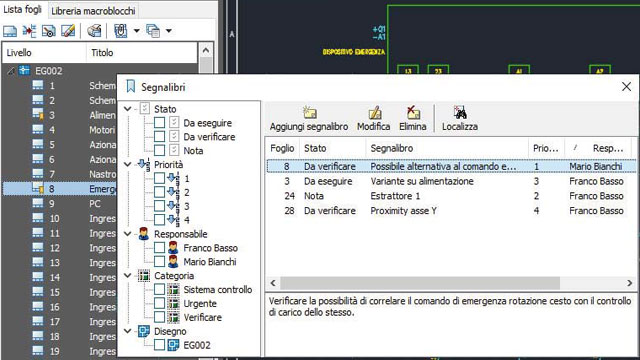Viewport: 640px width, 360px height.
Task: Click the EG002 drawing icon under Disegno
Action: (173, 345)
